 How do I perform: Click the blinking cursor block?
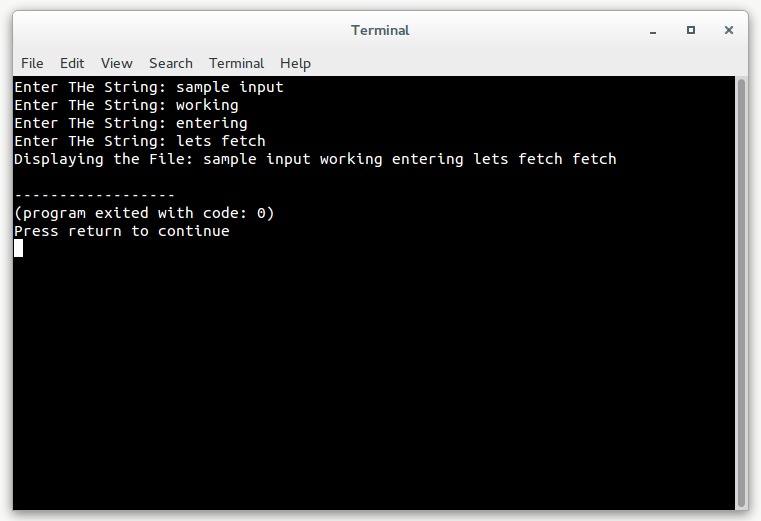[x=18, y=248]
